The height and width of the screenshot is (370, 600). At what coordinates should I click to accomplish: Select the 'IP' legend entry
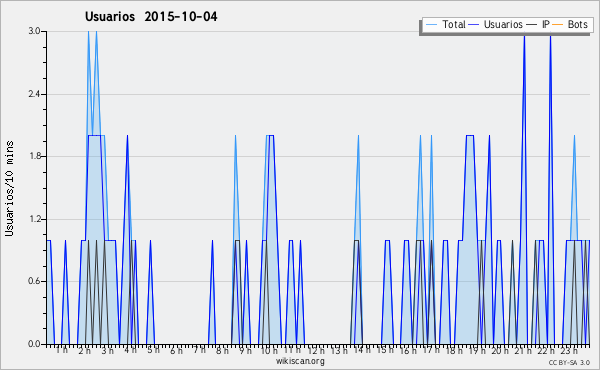(546, 24)
